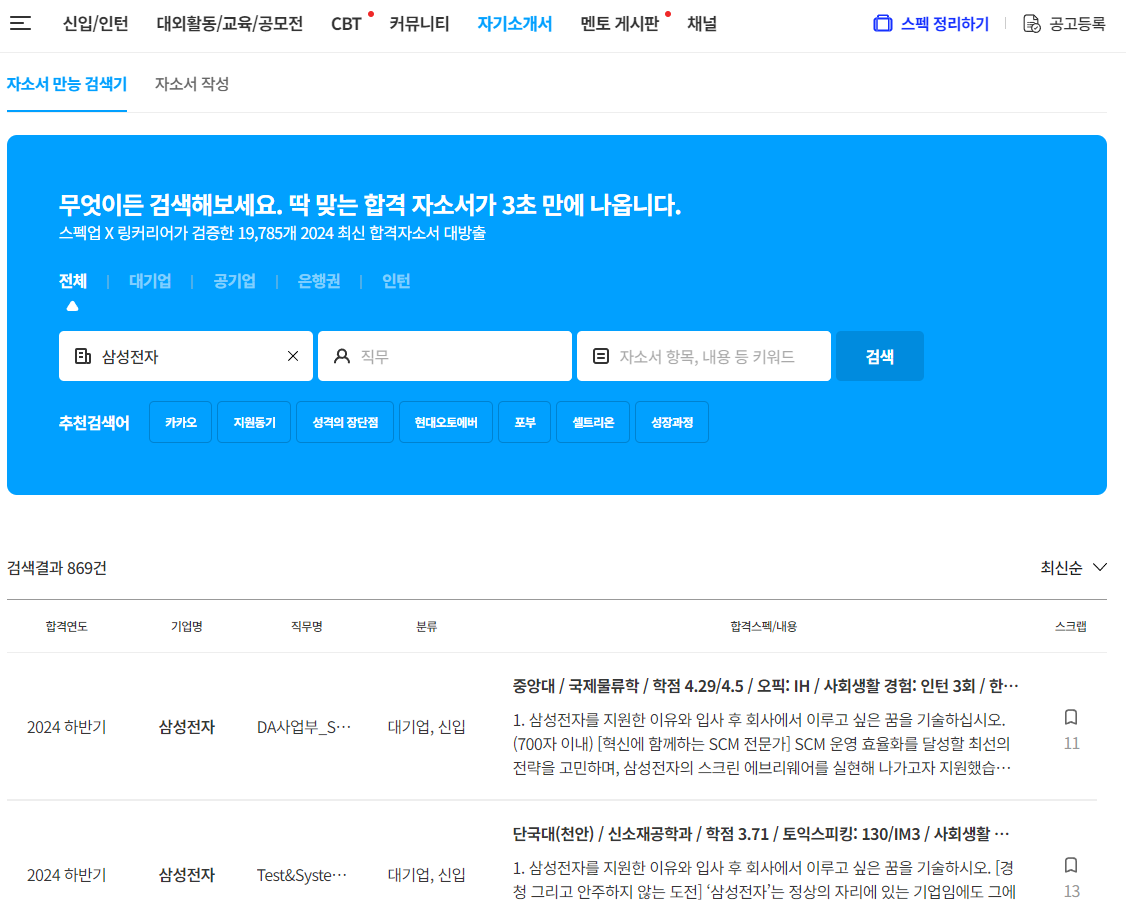The height and width of the screenshot is (903, 1126).
Task: Click 2024 하반기 in the DA사업부 row
Action: pos(67,727)
